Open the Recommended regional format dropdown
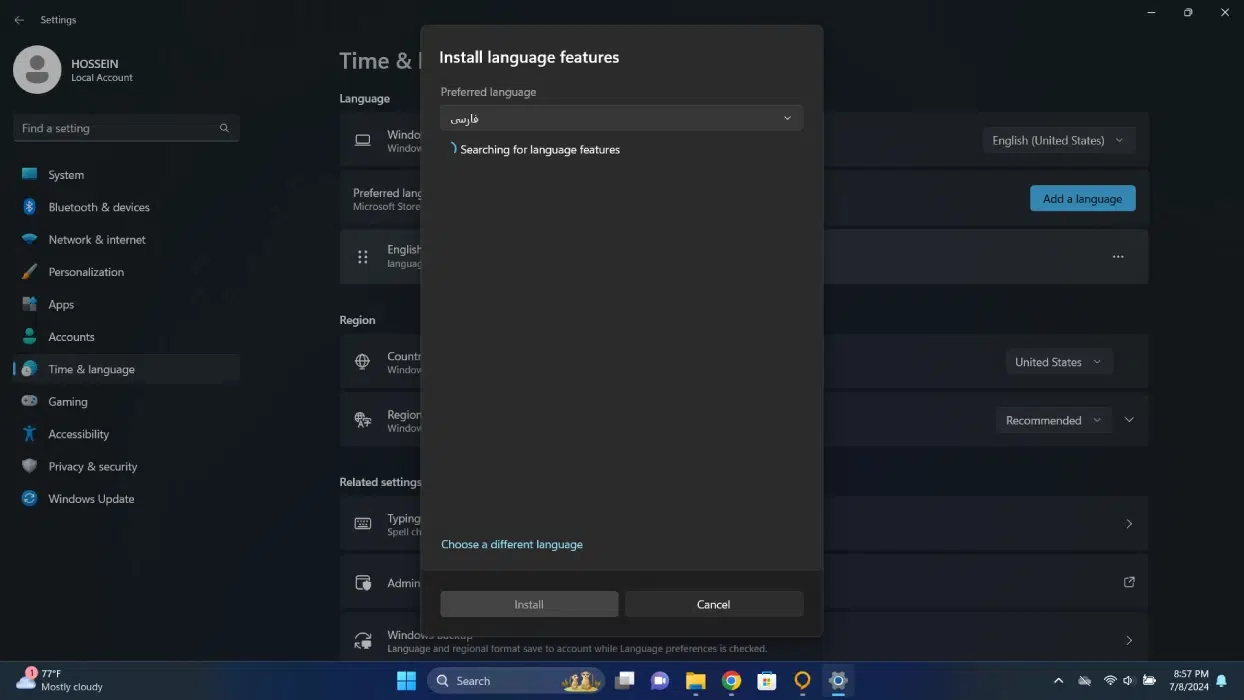Image resolution: width=1244 pixels, height=700 pixels. 1053,420
